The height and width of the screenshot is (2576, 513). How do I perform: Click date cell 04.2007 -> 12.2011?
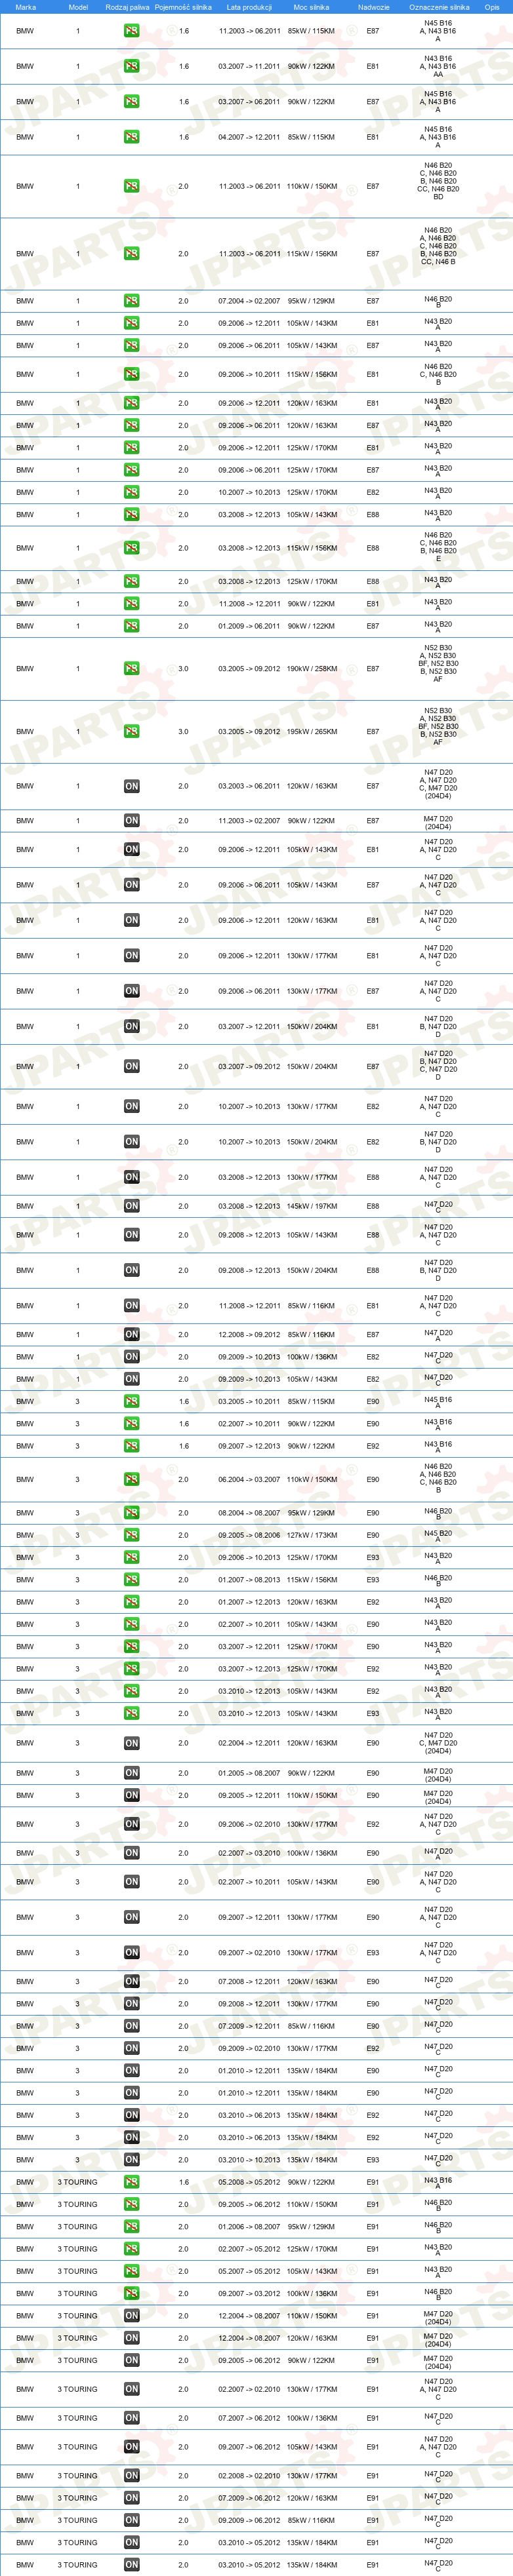tap(249, 137)
